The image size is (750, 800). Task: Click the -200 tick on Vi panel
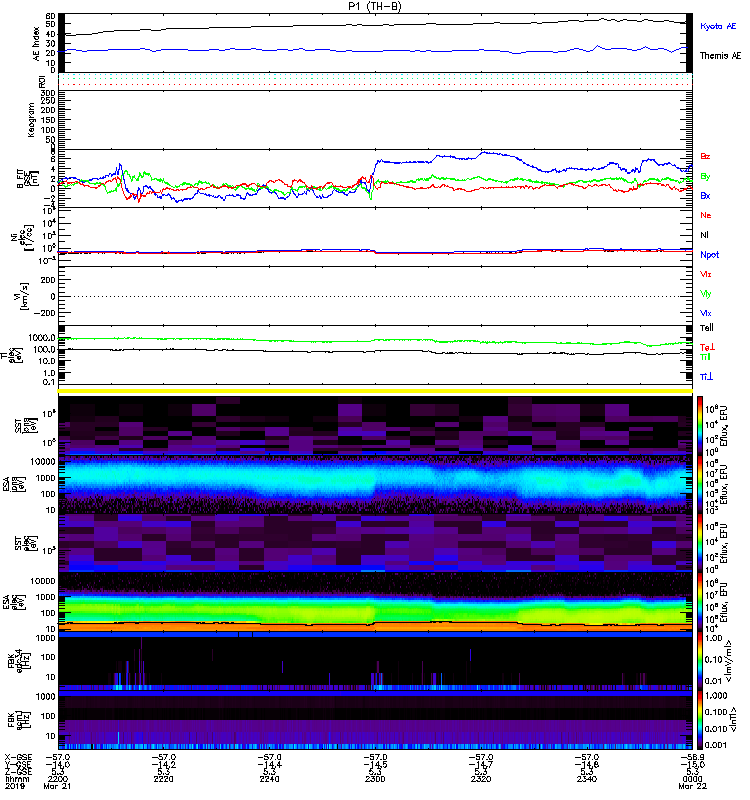(45, 313)
